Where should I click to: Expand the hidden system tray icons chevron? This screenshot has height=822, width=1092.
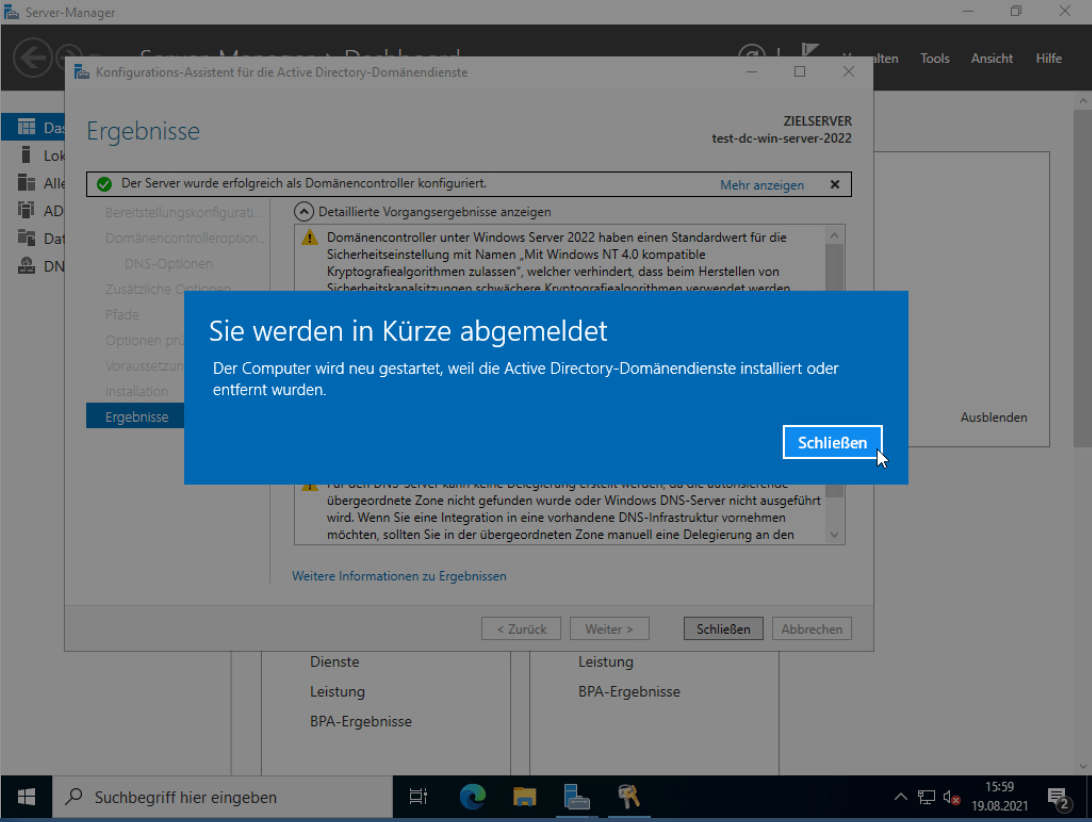[900, 797]
